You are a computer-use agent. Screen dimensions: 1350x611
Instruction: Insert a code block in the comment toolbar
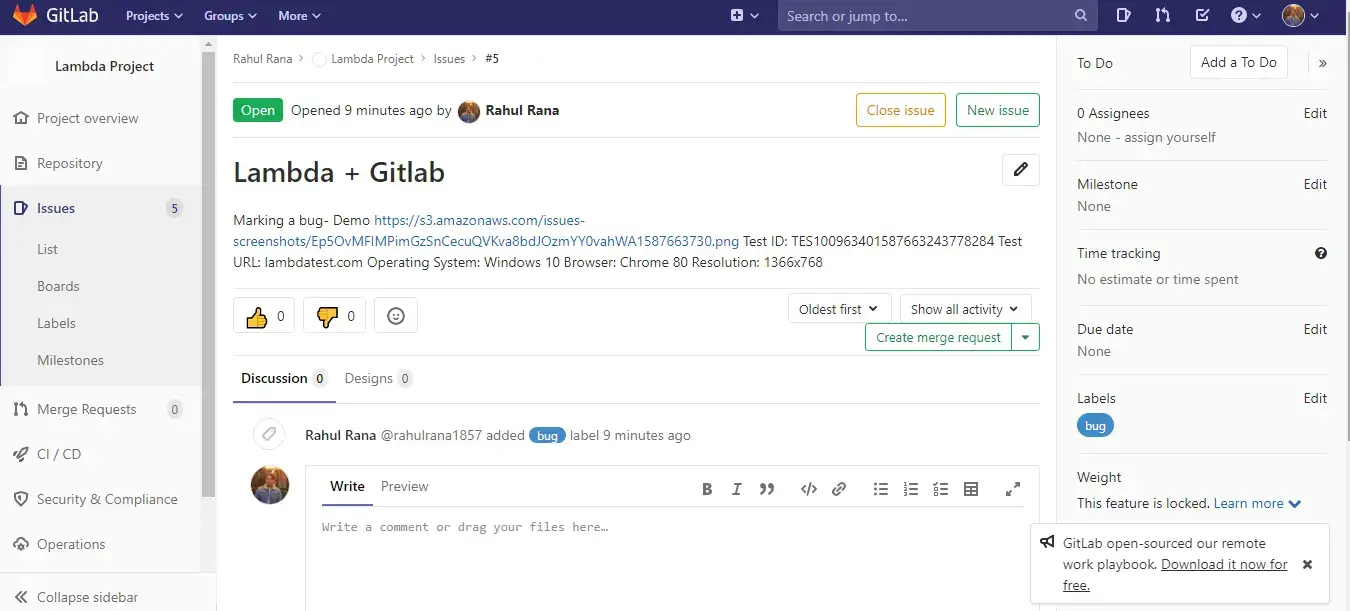[x=809, y=489]
